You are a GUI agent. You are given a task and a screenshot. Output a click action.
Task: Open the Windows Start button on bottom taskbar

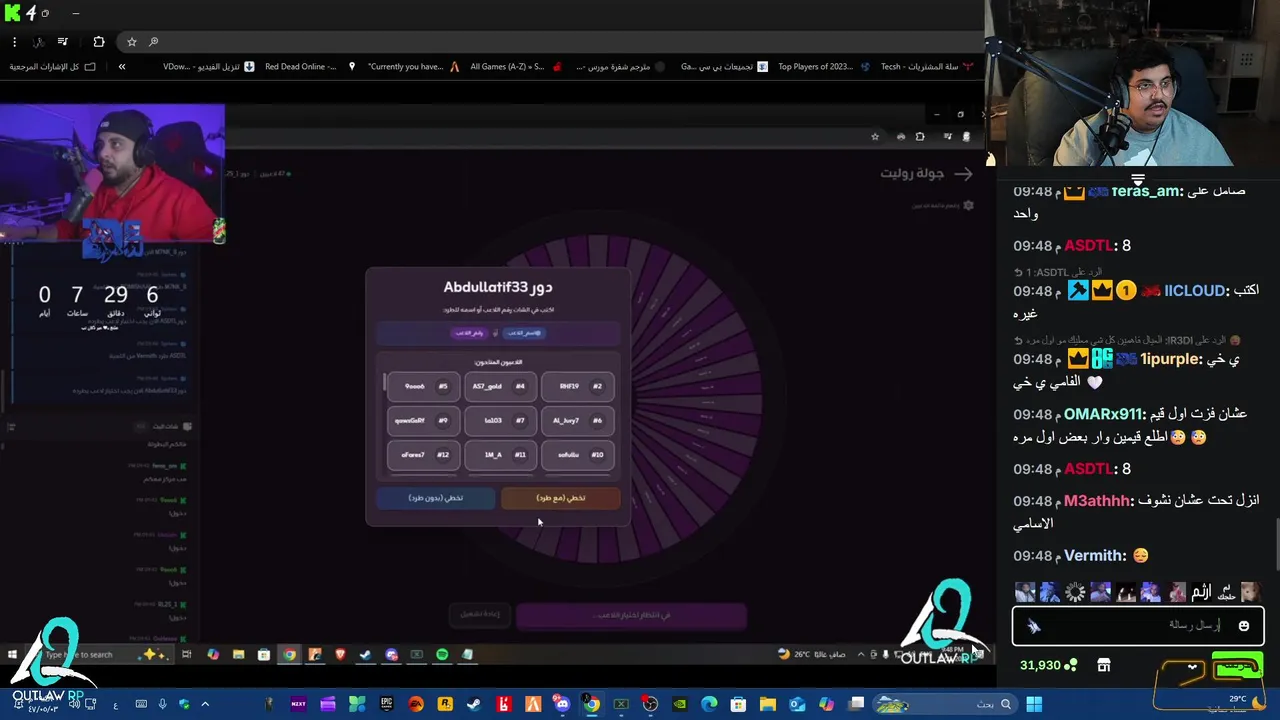pyautogui.click(x=1034, y=704)
